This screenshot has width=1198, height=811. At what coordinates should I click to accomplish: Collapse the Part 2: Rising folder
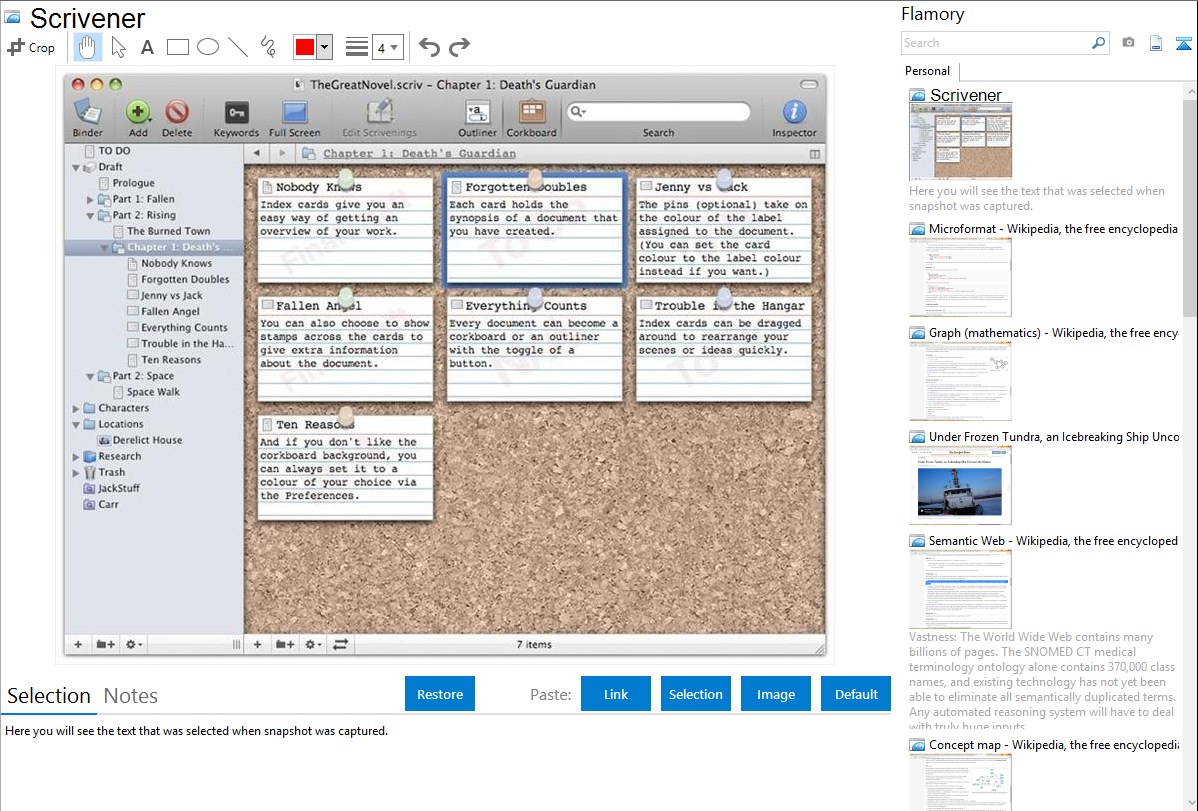click(90, 216)
